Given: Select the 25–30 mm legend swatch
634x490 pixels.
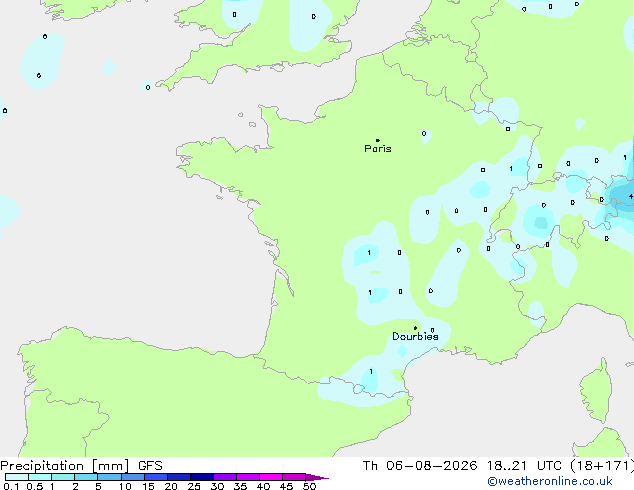Looking at the screenshot, I should (202, 477).
